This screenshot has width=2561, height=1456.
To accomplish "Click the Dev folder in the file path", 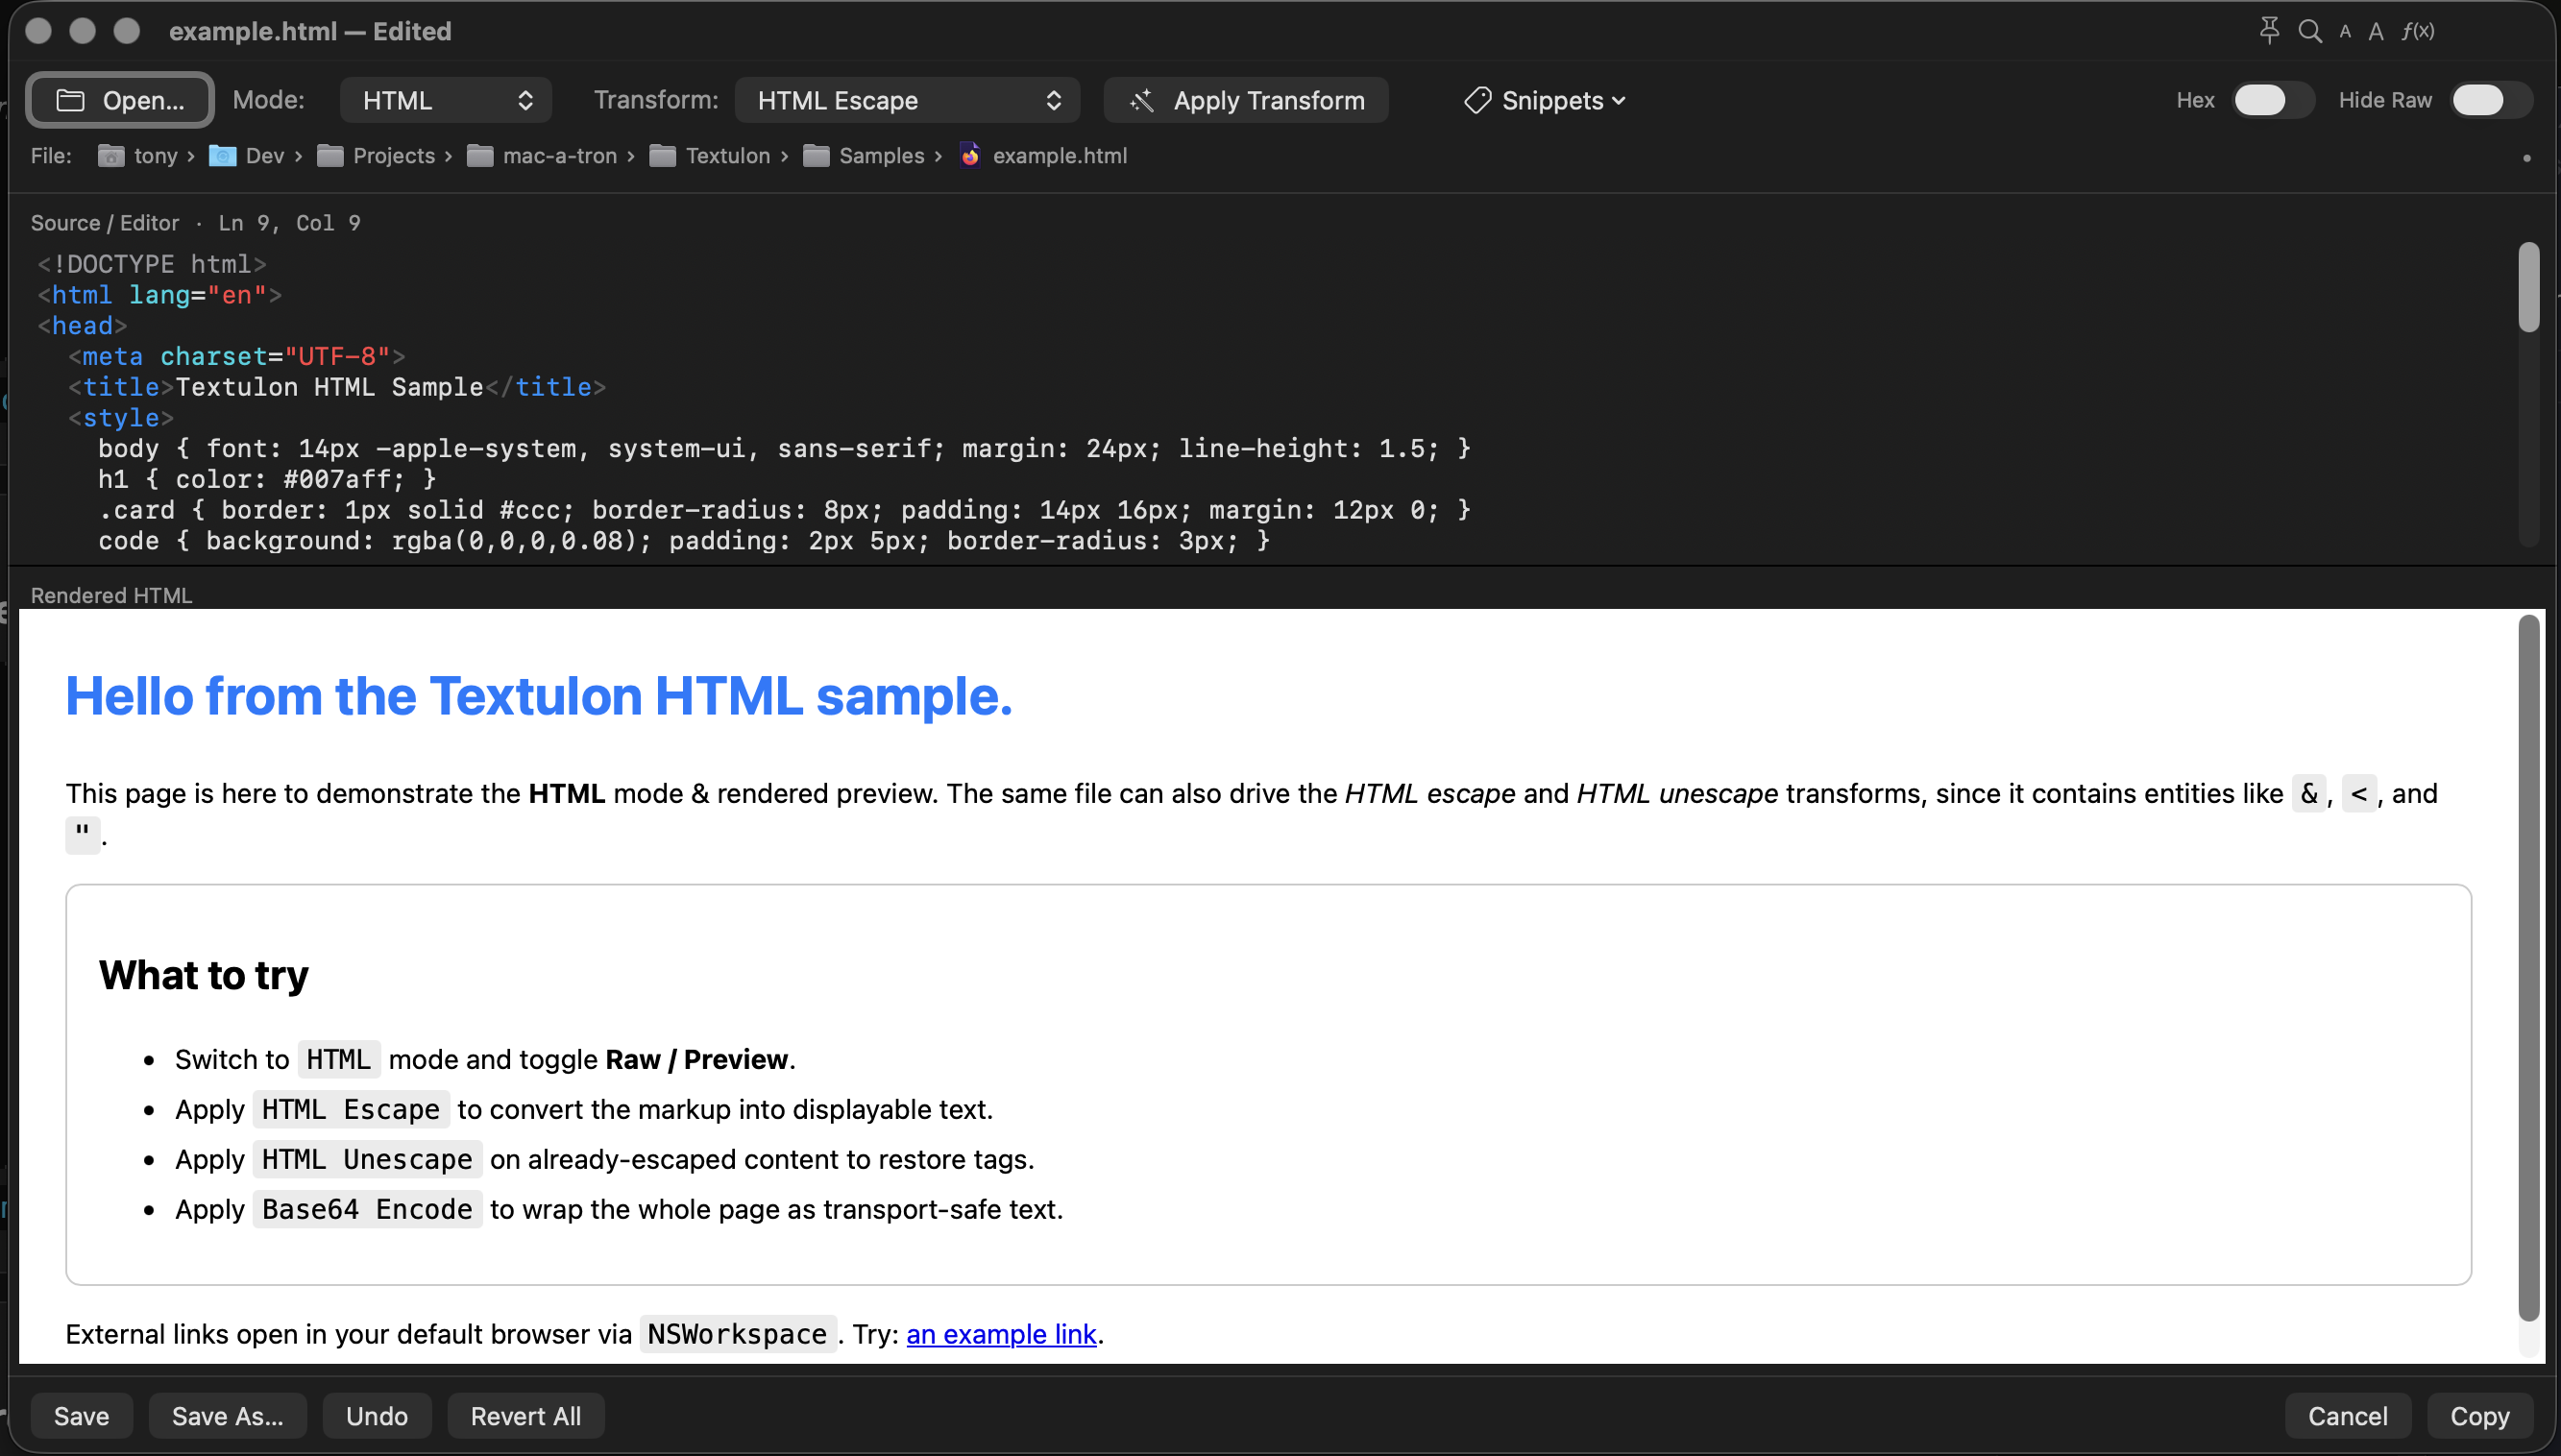I will click(247, 156).
